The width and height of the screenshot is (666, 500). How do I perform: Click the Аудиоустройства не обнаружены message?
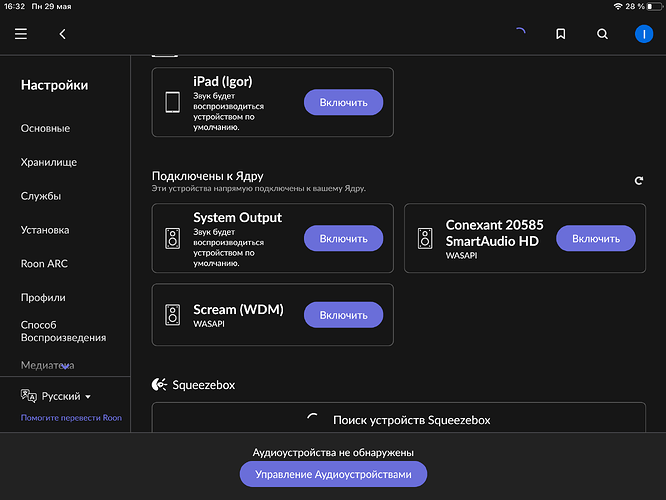pos(333,452)
